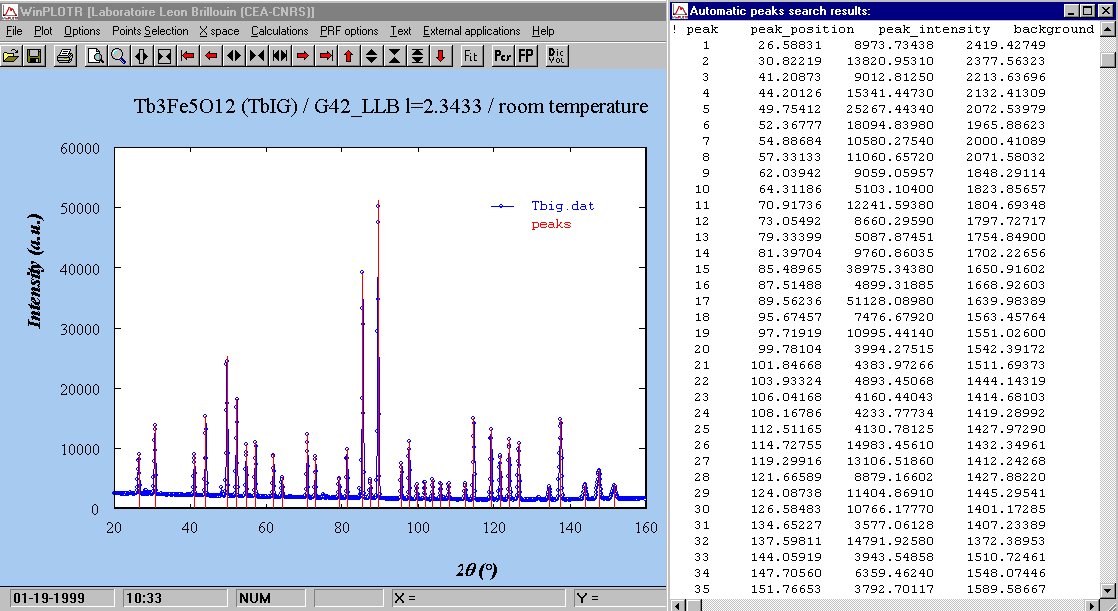Image resolution: width=1118 pixels, height=611 pixels.
Task: Open the External applications menu
Action: (x=471, y=31)
